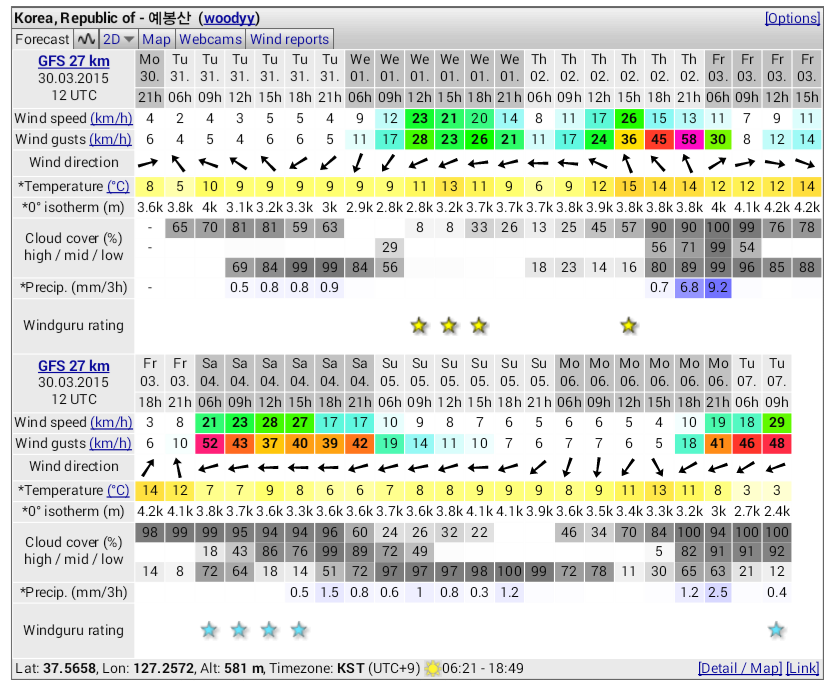This screenshot has height=695, width=835.
Task: Open the Options link
Action: (792, 18)
